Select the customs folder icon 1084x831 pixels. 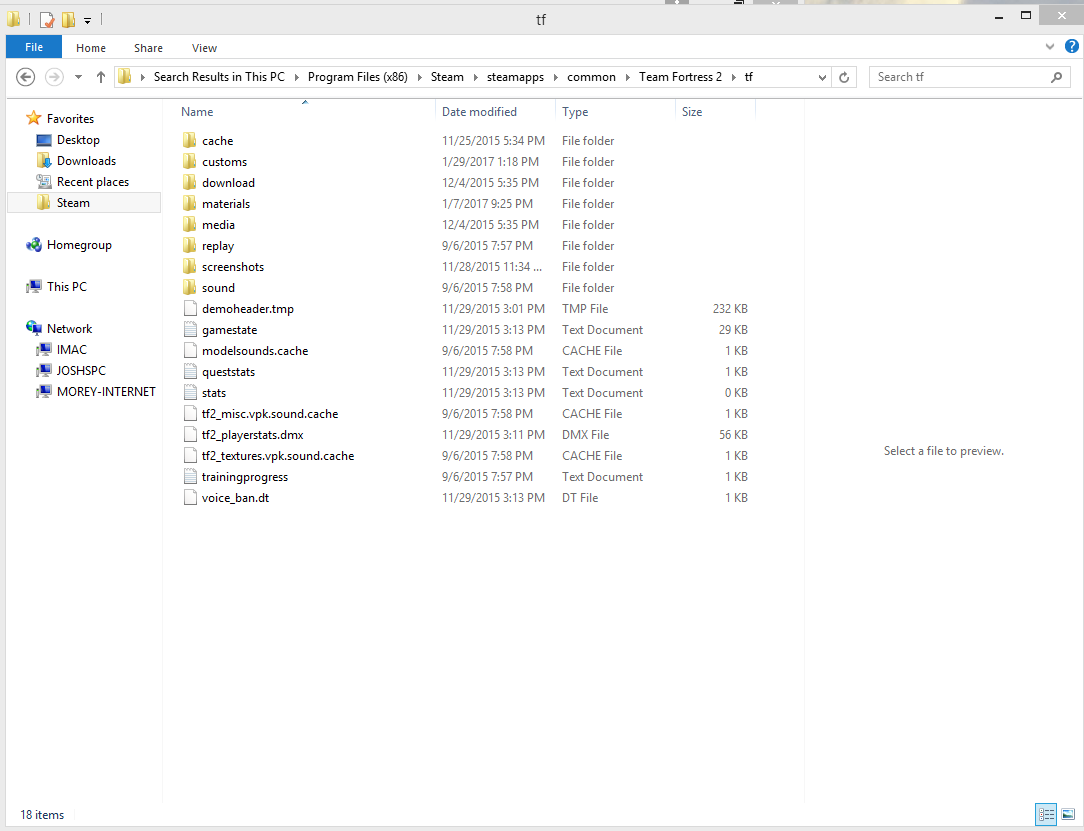tap(190, 161)
